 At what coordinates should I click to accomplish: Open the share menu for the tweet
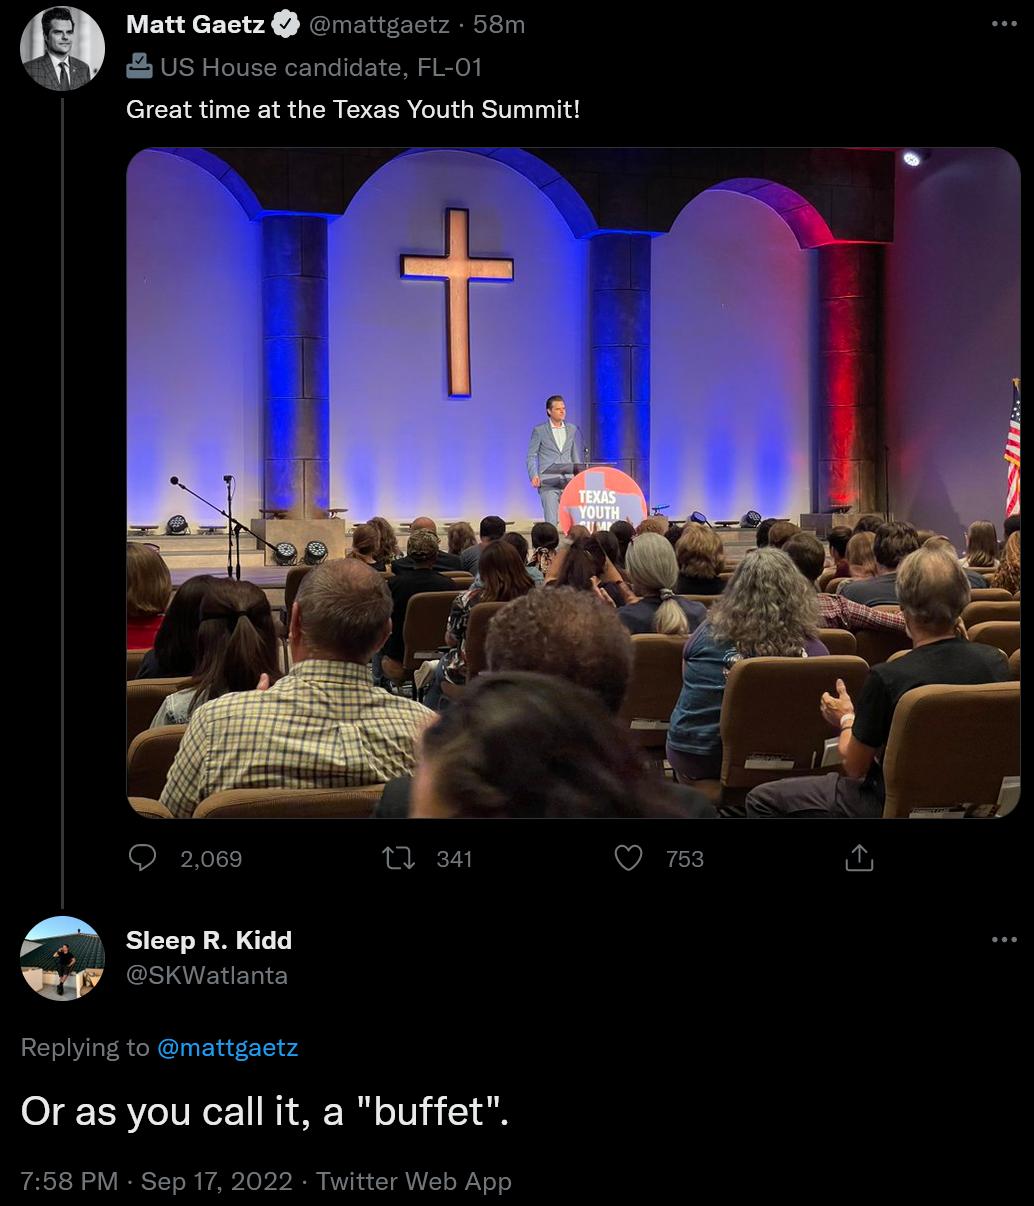(x=860, y=858)
